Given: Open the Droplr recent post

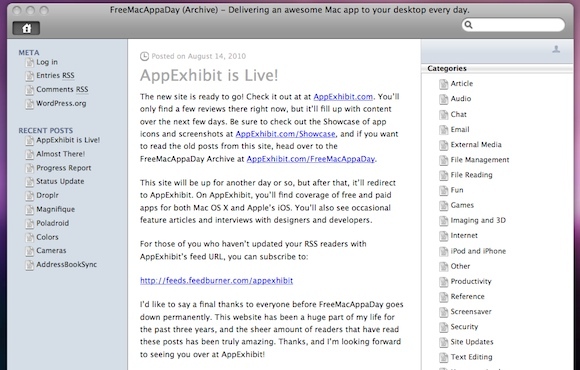Looking at the screenshot, I should pos(47,195).
